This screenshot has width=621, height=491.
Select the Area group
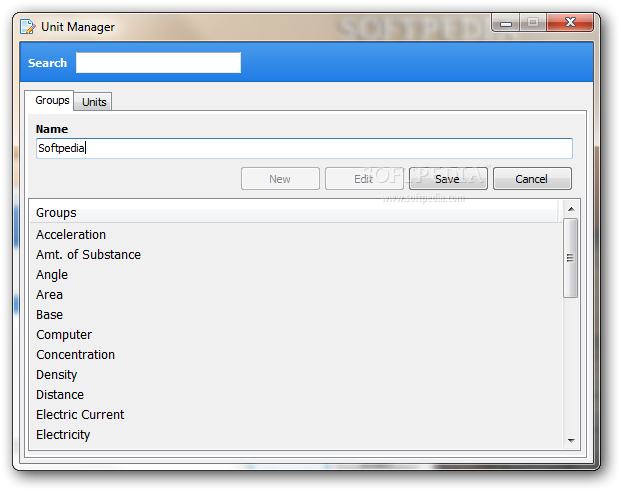[x=295, y=295]
